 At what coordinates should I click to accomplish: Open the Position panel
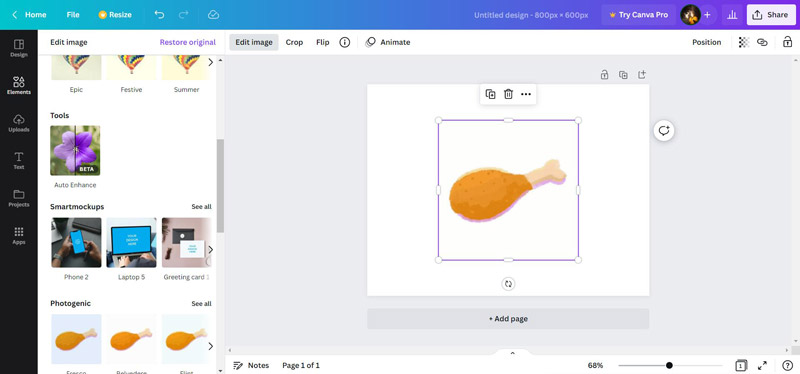click(707, 42)
